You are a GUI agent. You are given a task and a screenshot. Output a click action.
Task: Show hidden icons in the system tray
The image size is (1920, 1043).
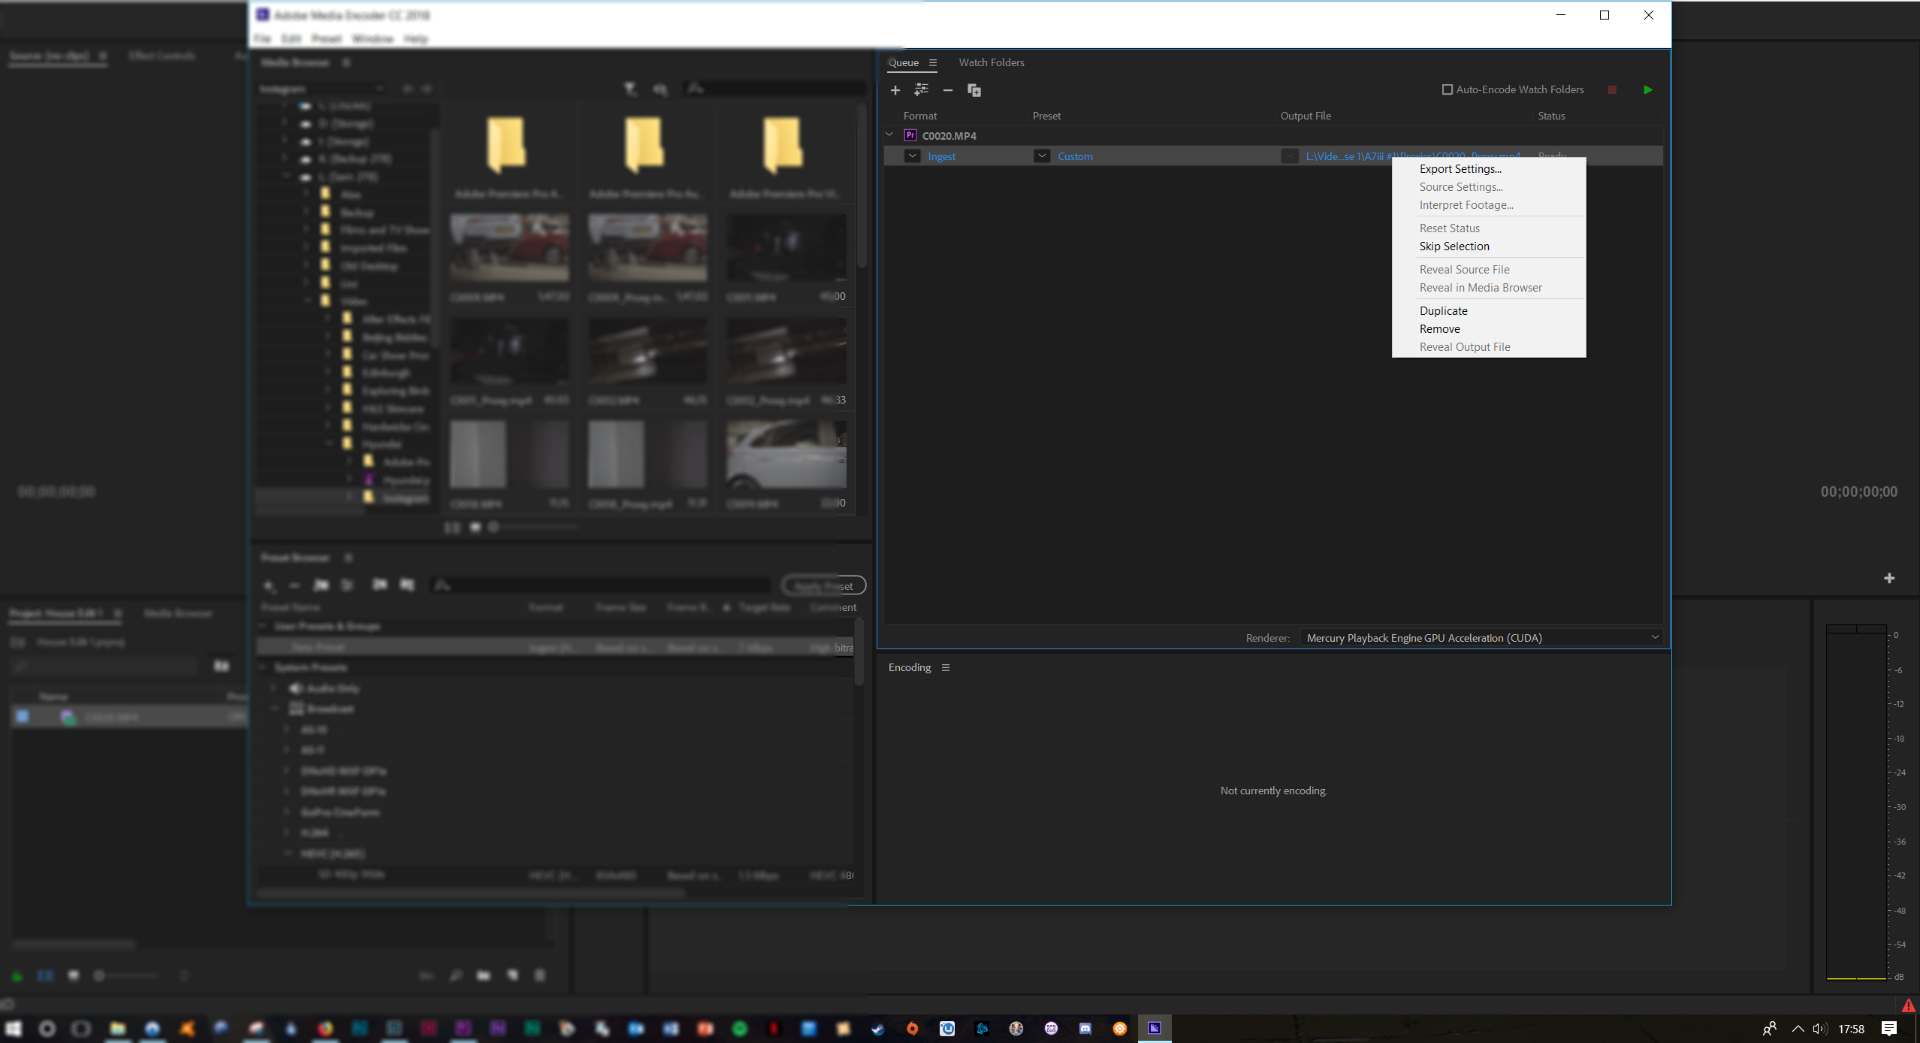coord(1797,1028)
